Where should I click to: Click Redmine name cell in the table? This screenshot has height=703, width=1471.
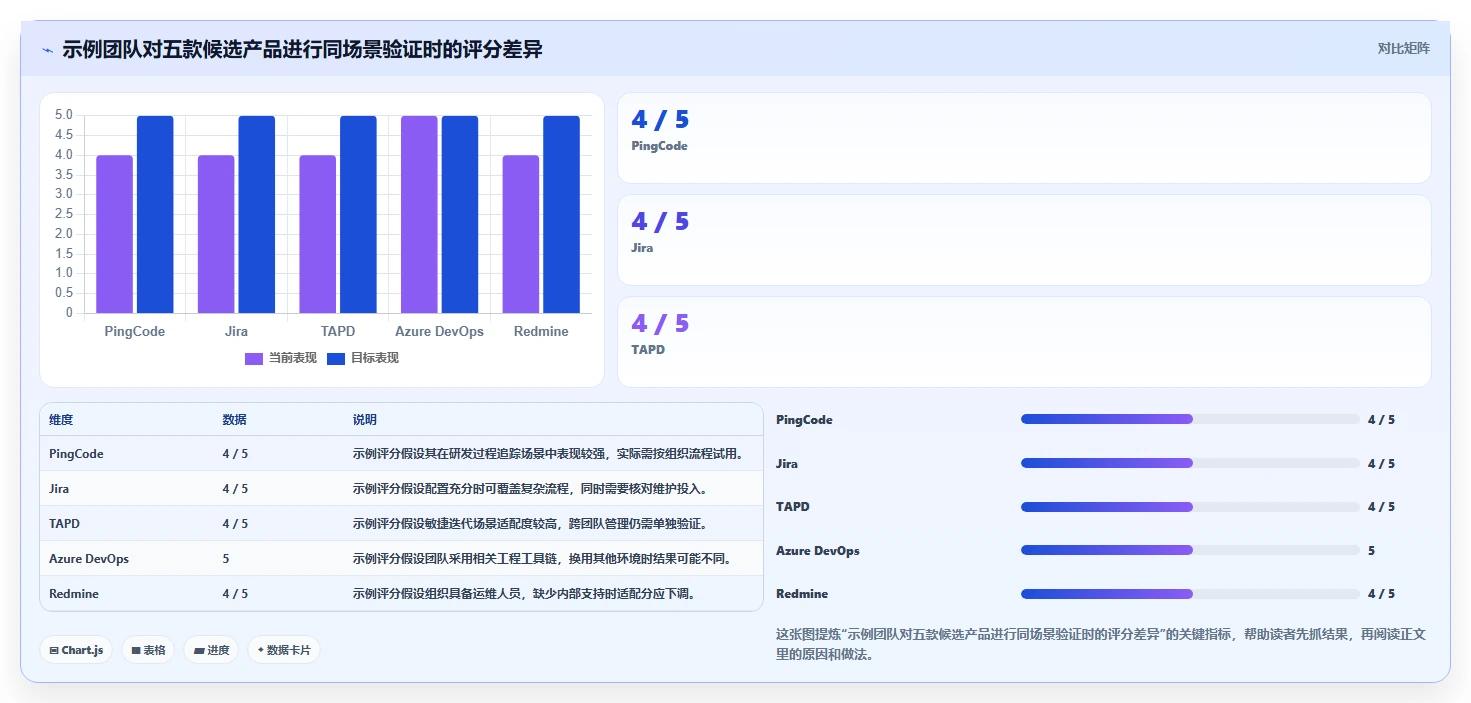tap(73, 594)
